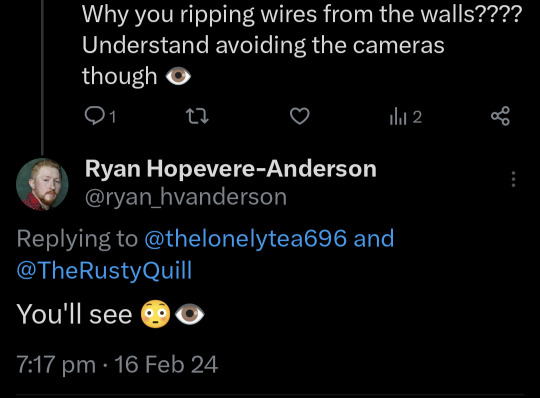Click the retweet arrows icon

pyautogui.click(x=197, y=116)
